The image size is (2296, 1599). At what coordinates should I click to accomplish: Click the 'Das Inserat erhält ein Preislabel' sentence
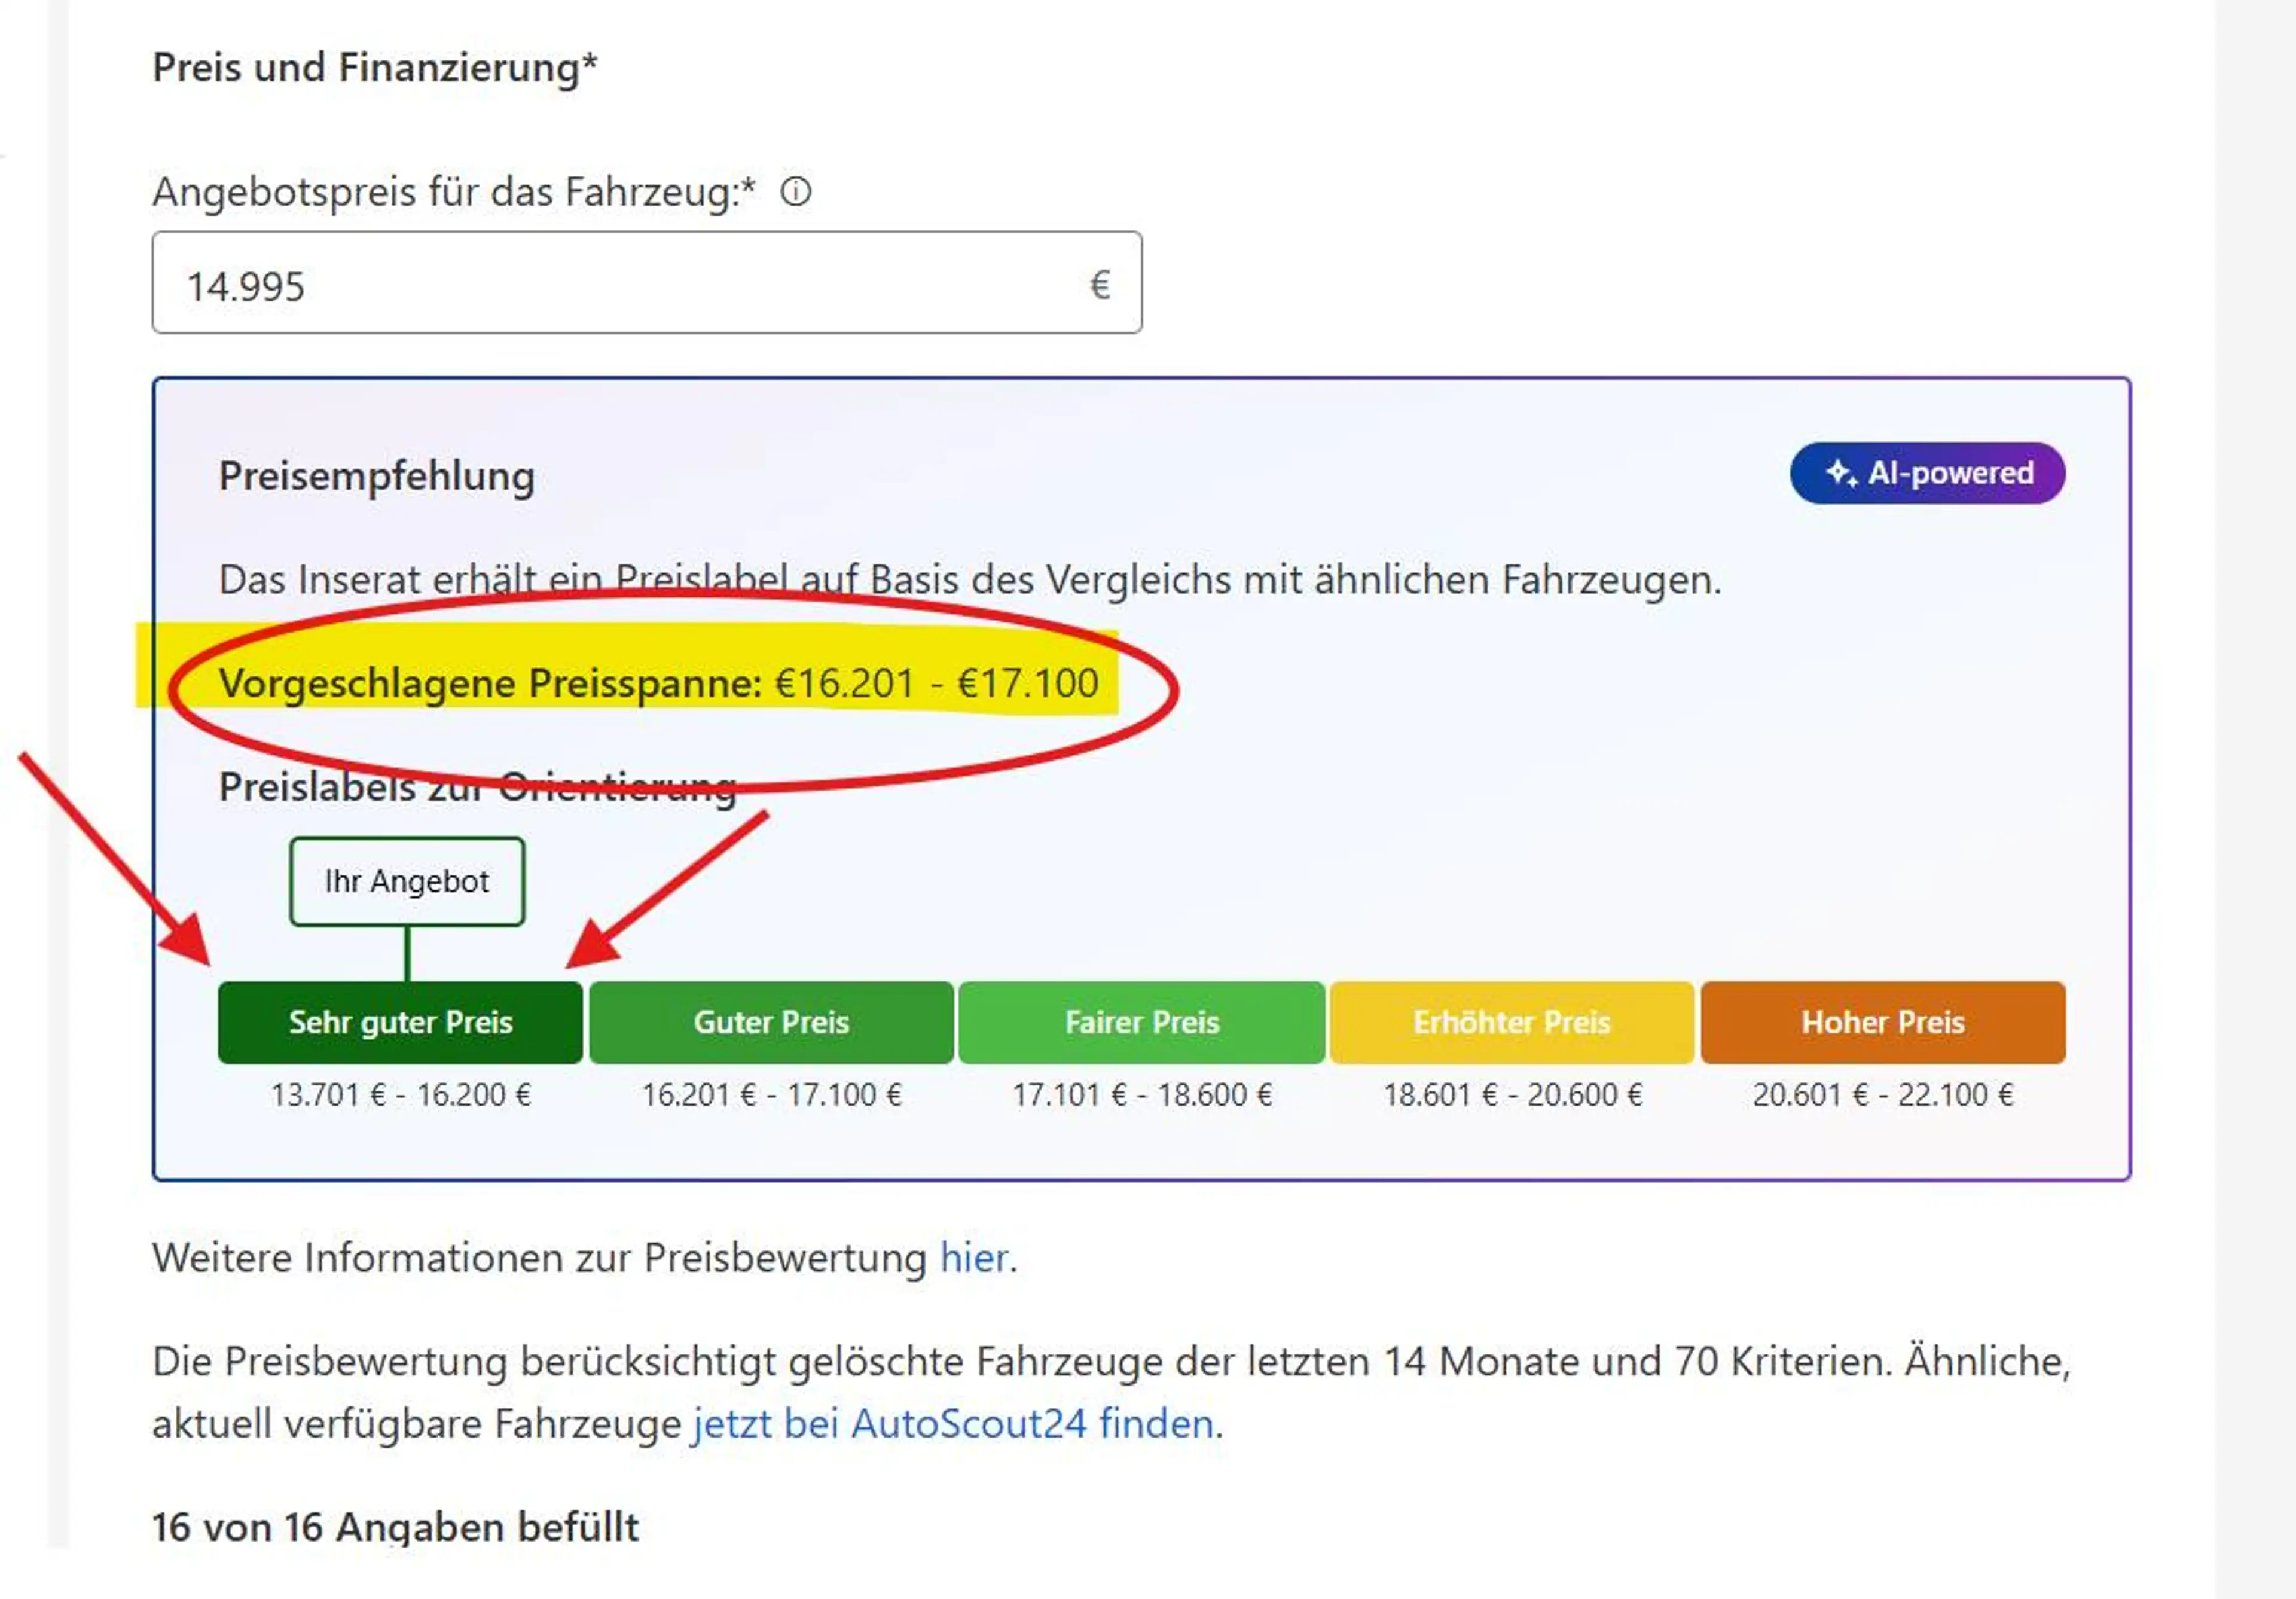(970, 581)
